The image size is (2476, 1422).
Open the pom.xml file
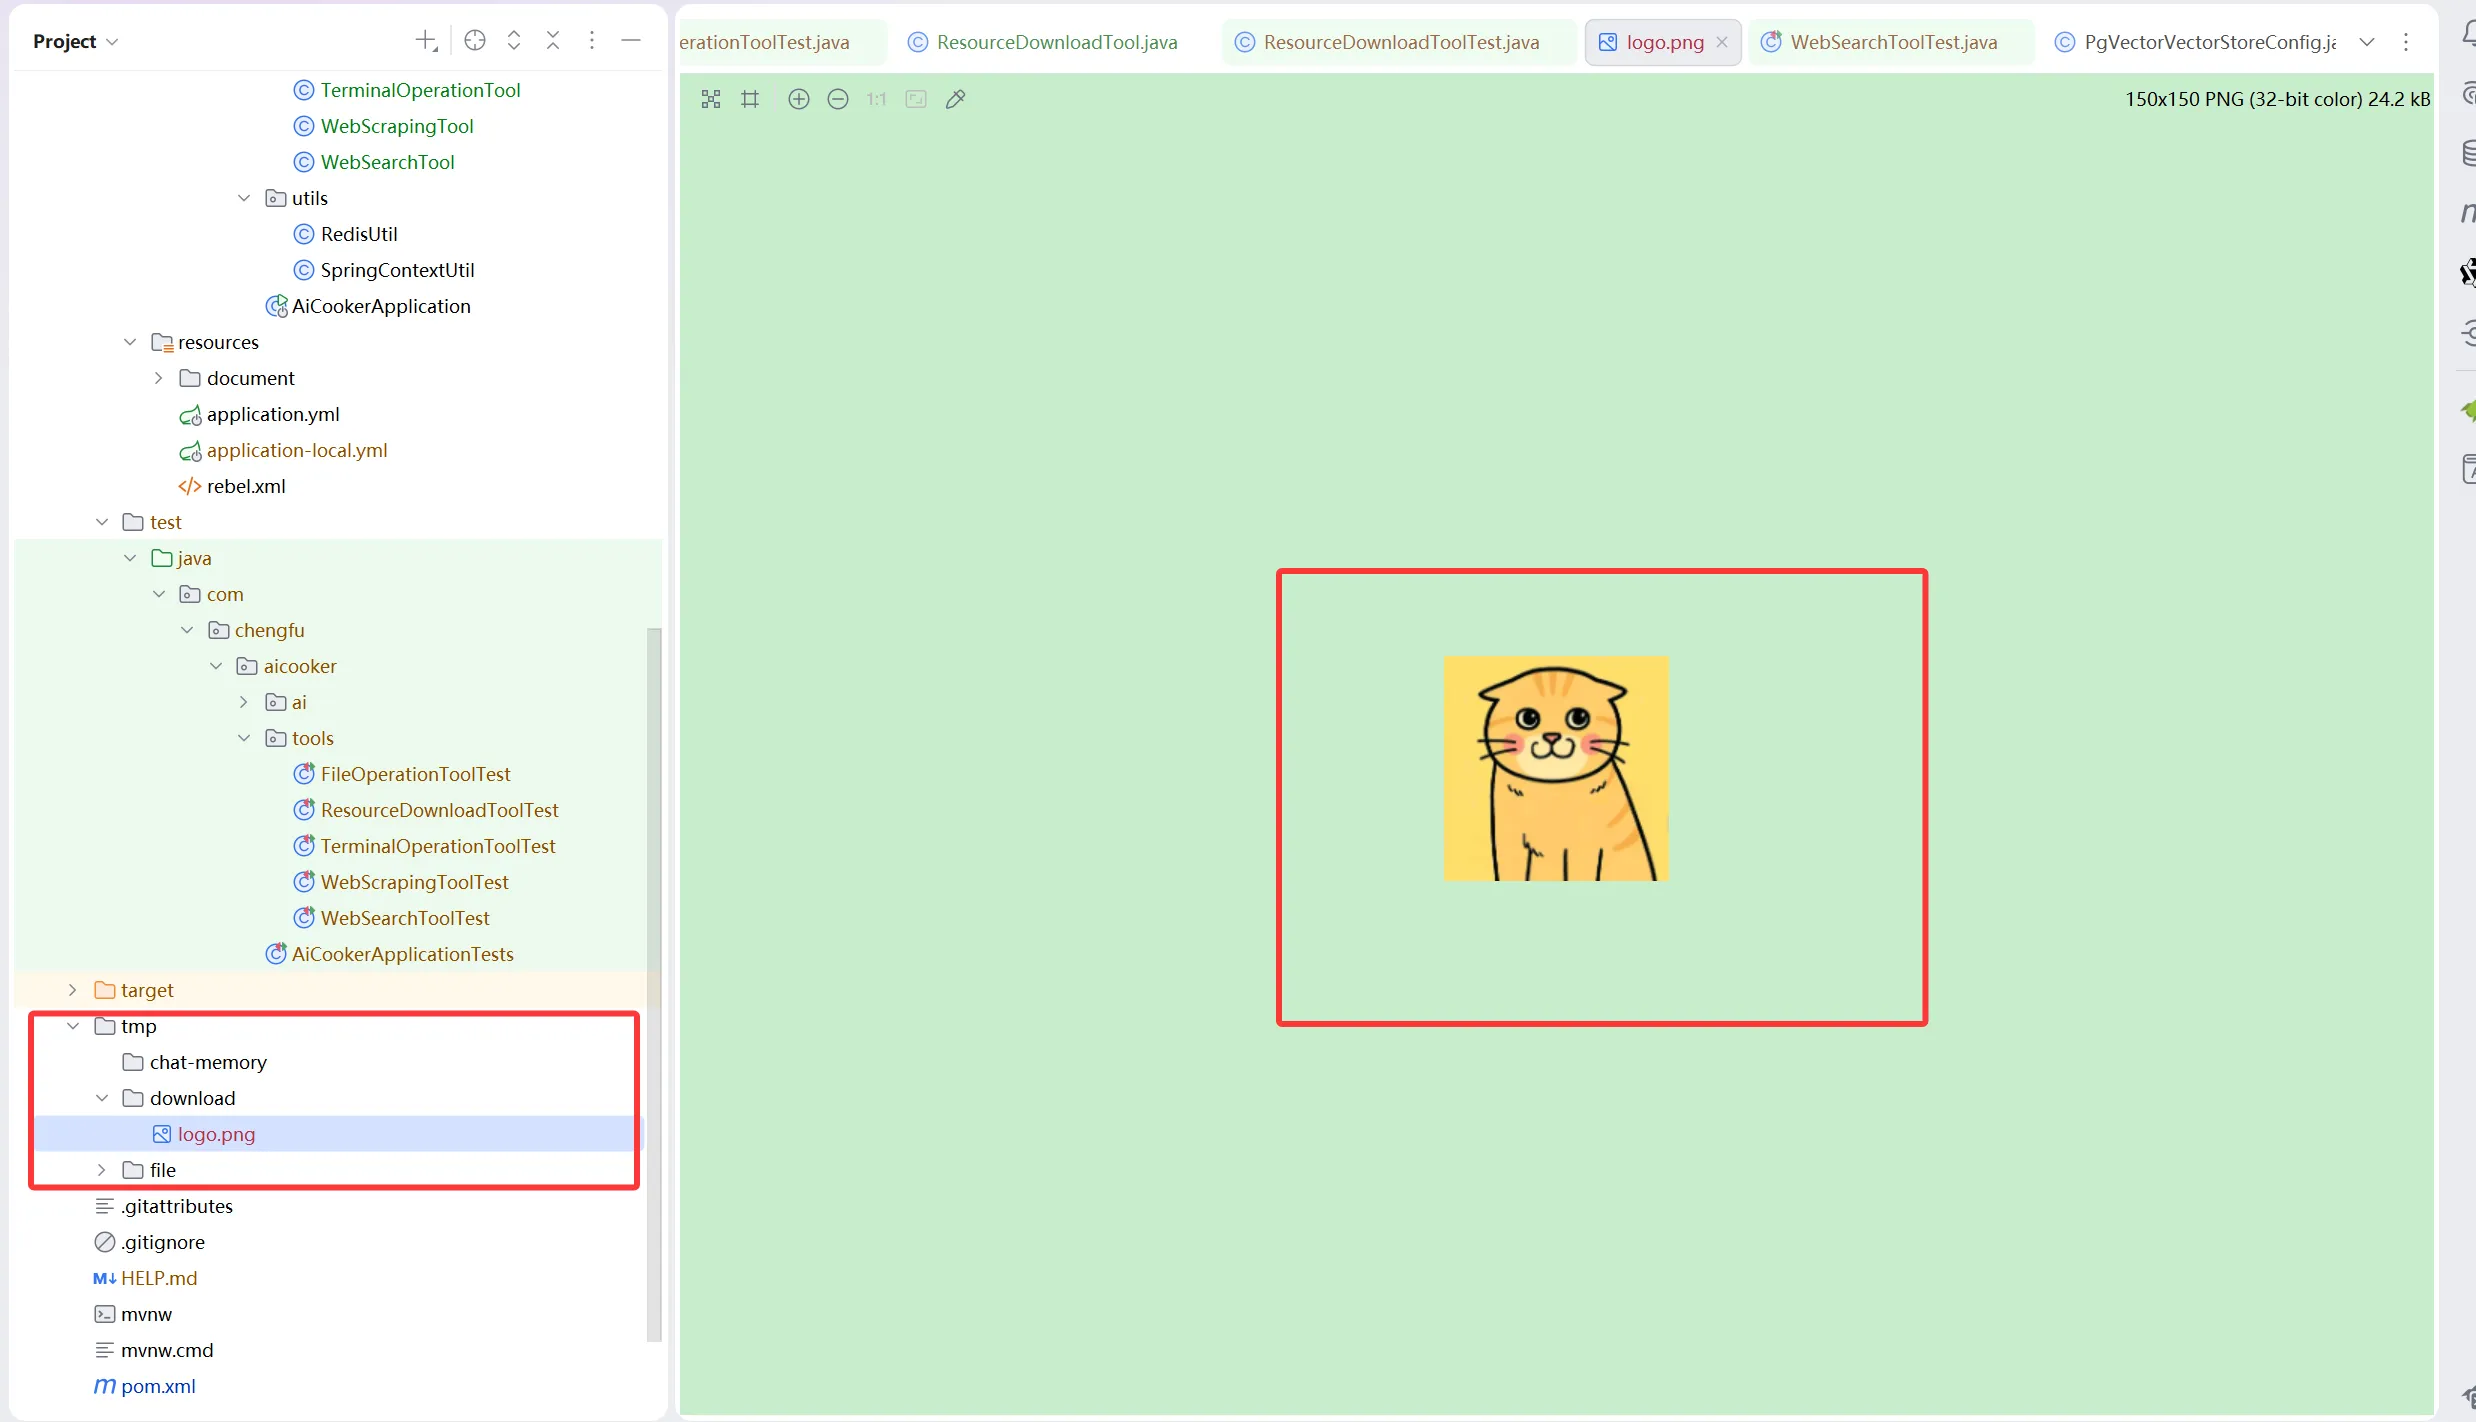click(158, 1386)
